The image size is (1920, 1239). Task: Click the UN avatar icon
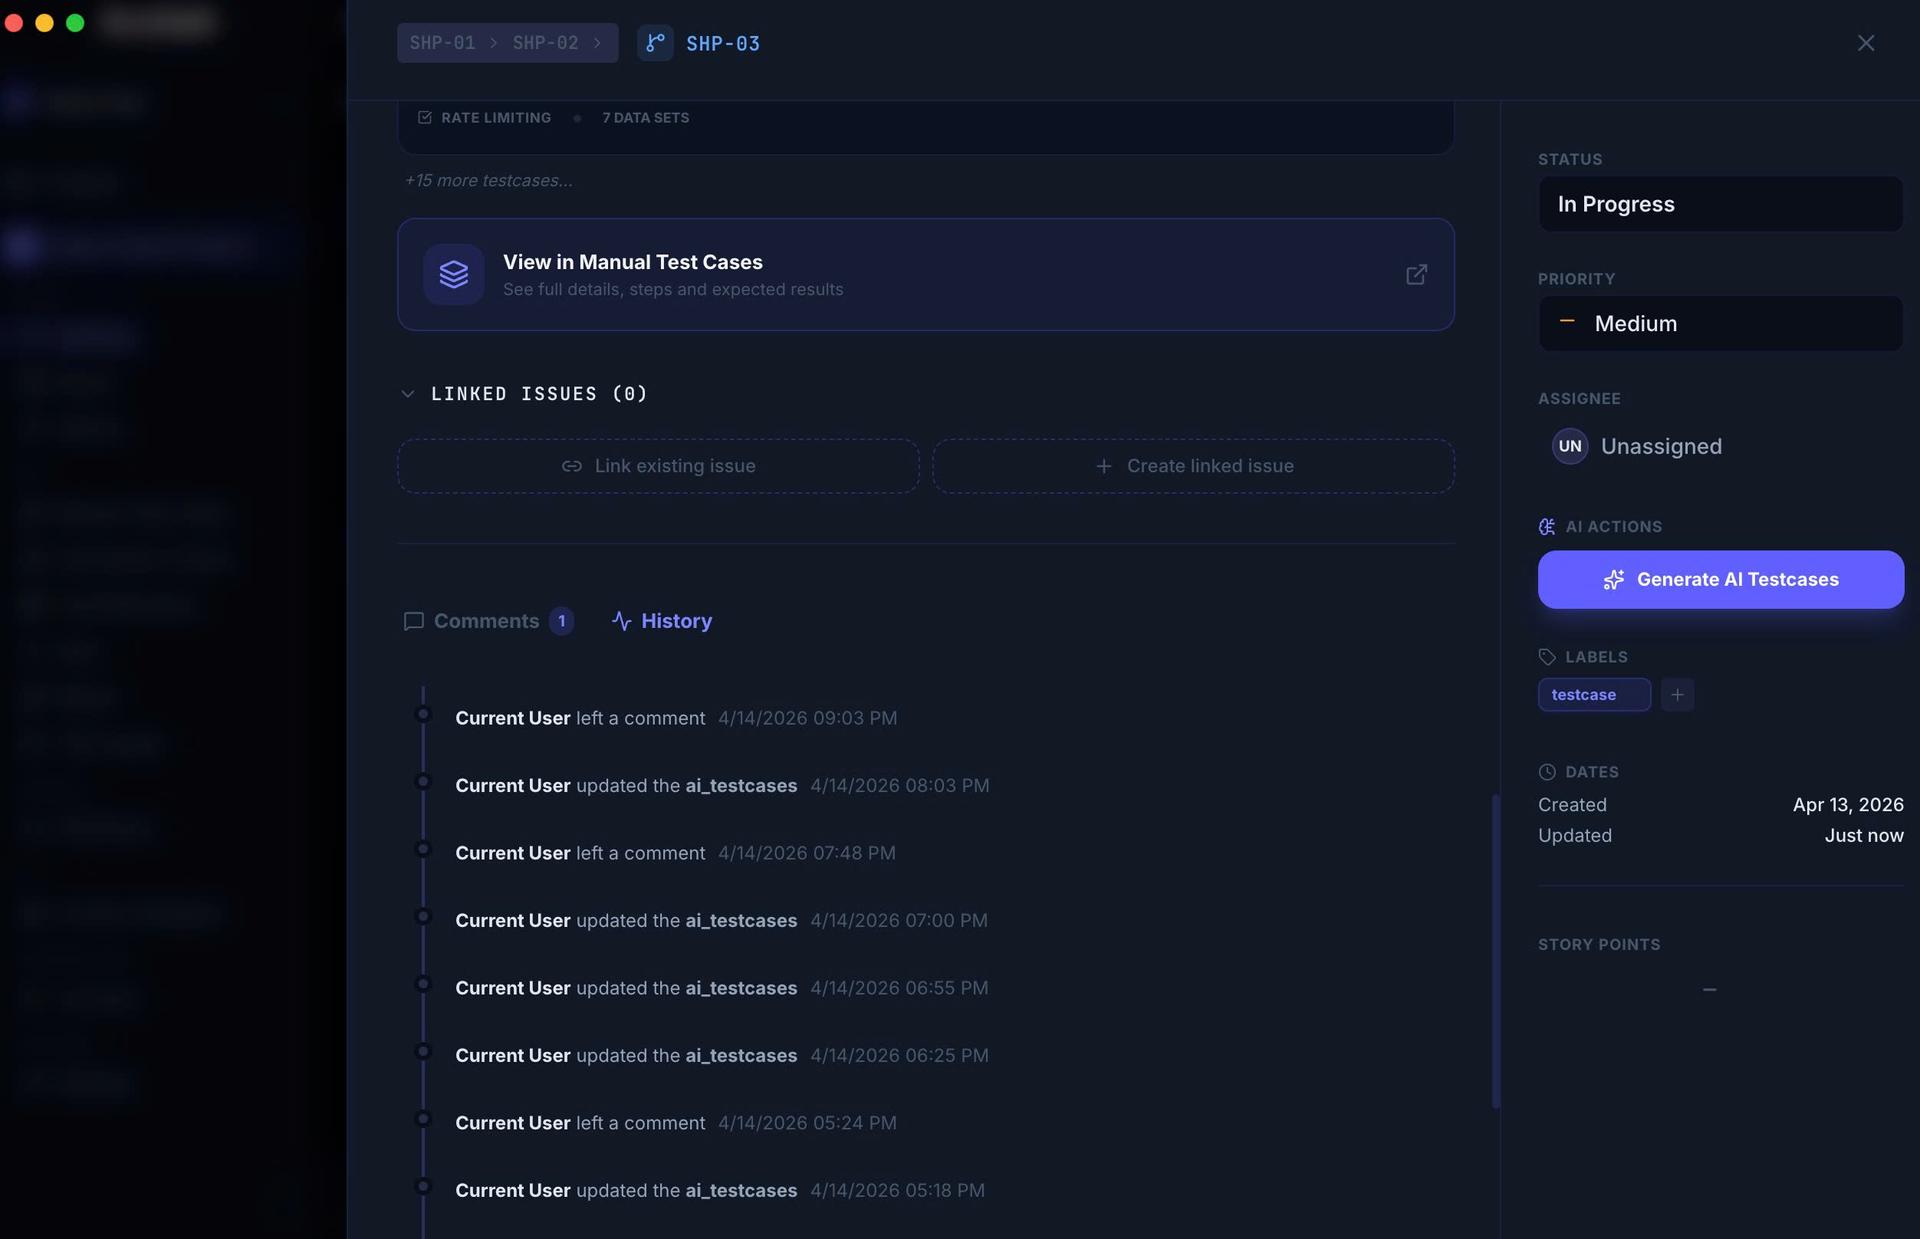click(1570, 446)
